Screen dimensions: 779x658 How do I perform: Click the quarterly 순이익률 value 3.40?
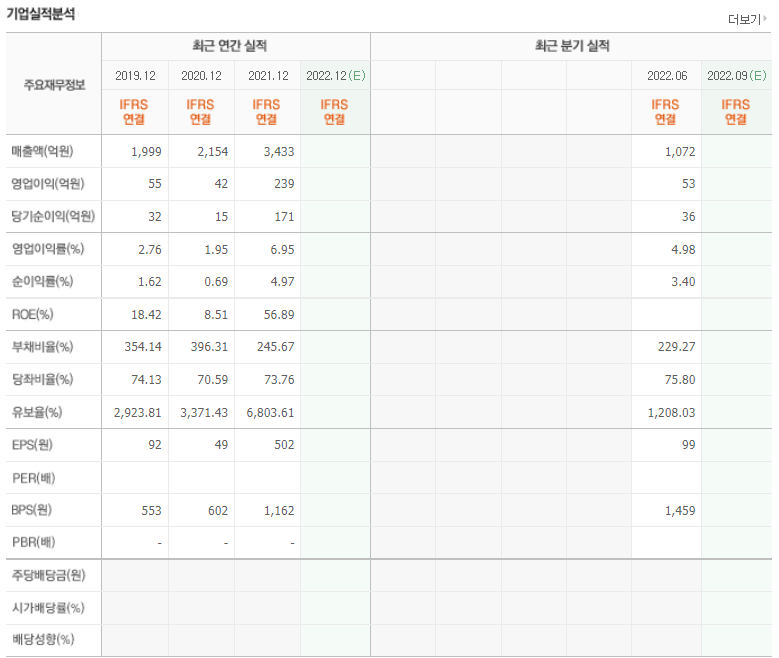683,282
